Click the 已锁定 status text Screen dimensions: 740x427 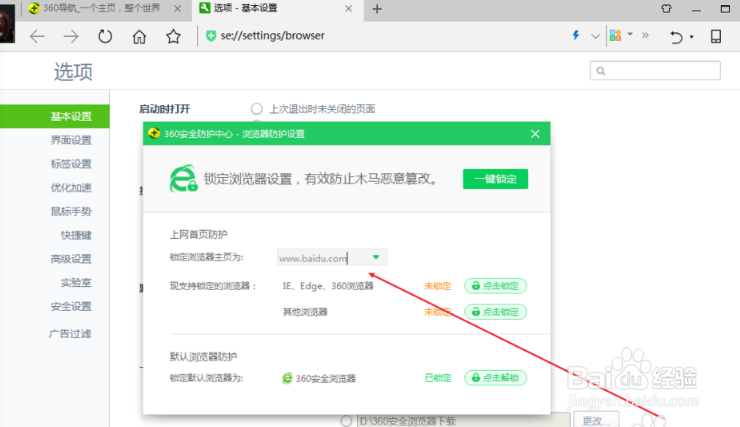coord(438,378)
